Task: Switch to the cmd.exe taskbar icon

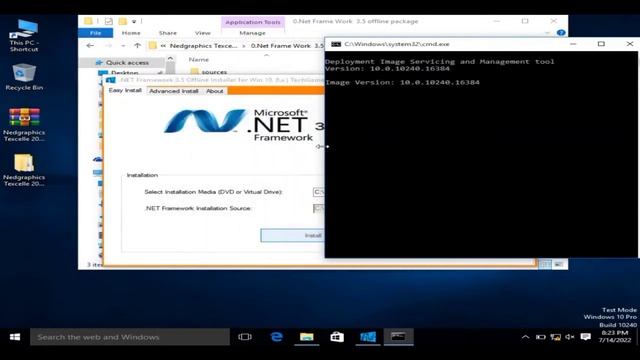Action: point(398,337)
